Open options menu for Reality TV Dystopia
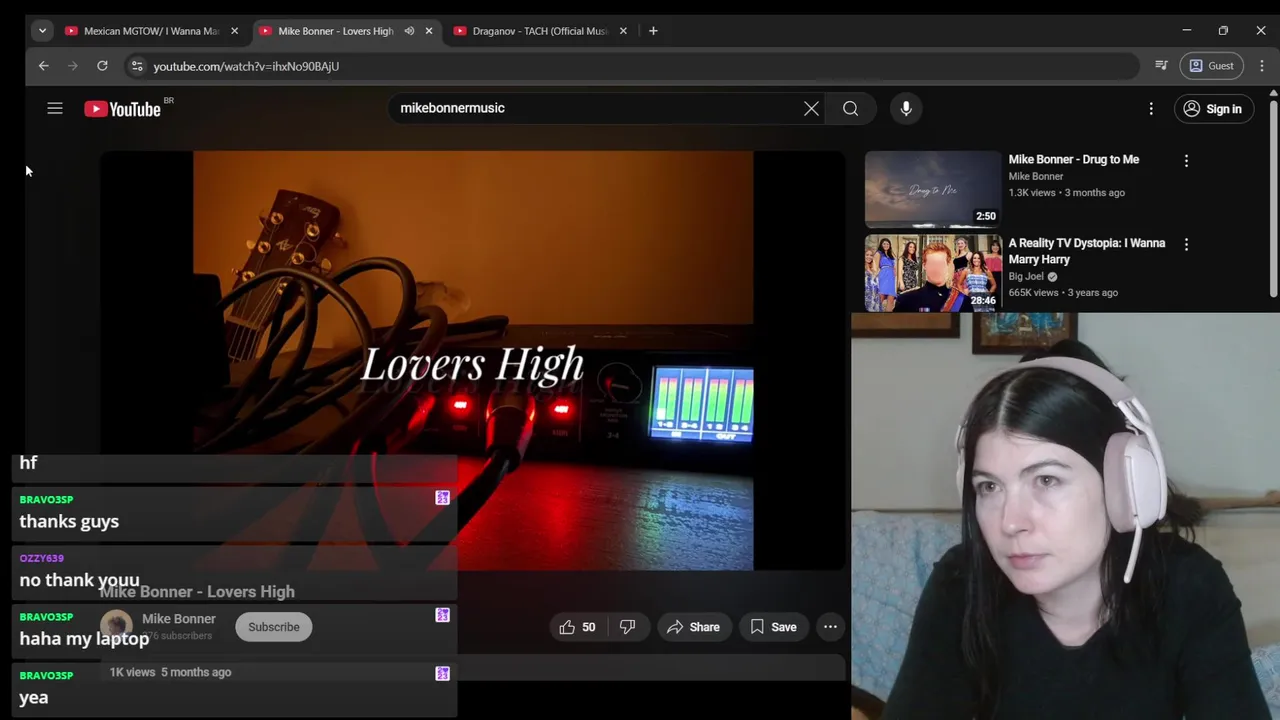1280x720 pixels. click(x=1186, y=245)
